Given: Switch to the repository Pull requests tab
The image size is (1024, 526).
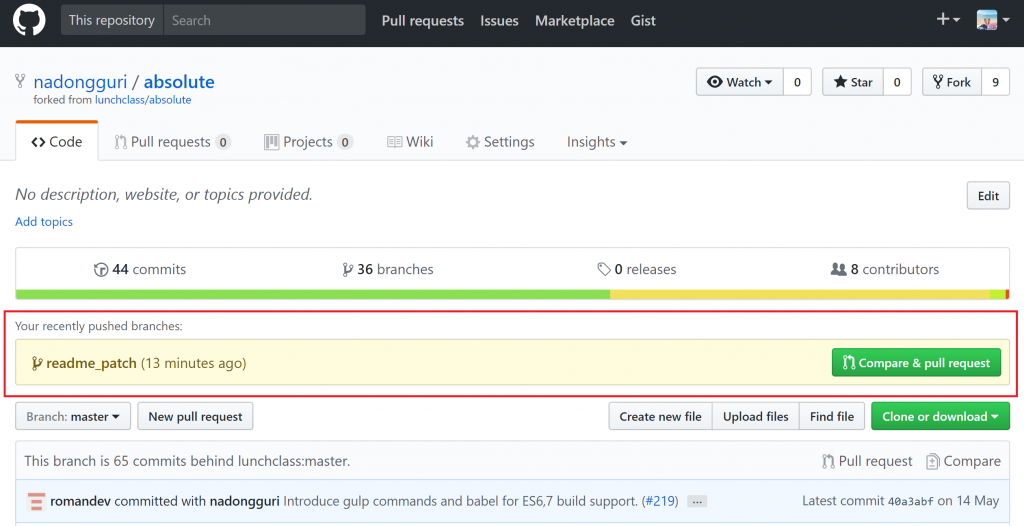Looking at the screenshot, I should [x=172, y=142].
